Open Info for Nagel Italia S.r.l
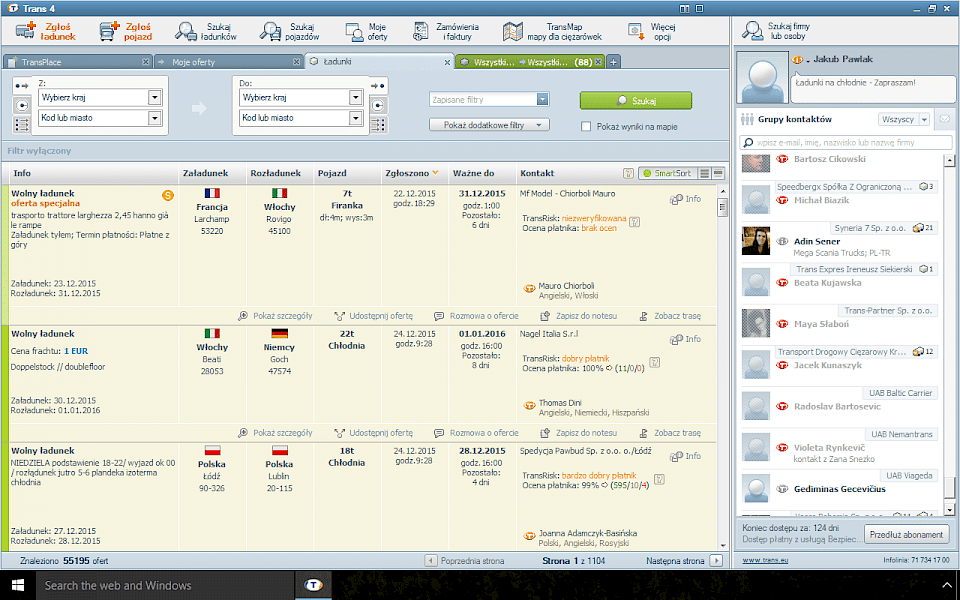 click(686, 339)
